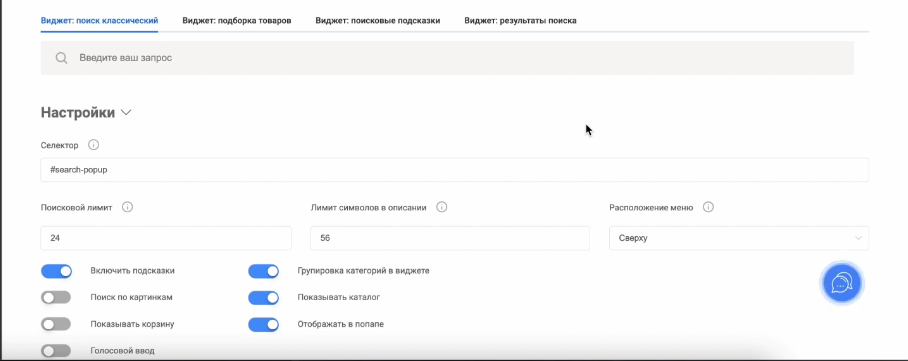The height and width of the screenshot is (361, 908).
Task: Click the Поиск по картинкам label text
Action: (131, 297)
